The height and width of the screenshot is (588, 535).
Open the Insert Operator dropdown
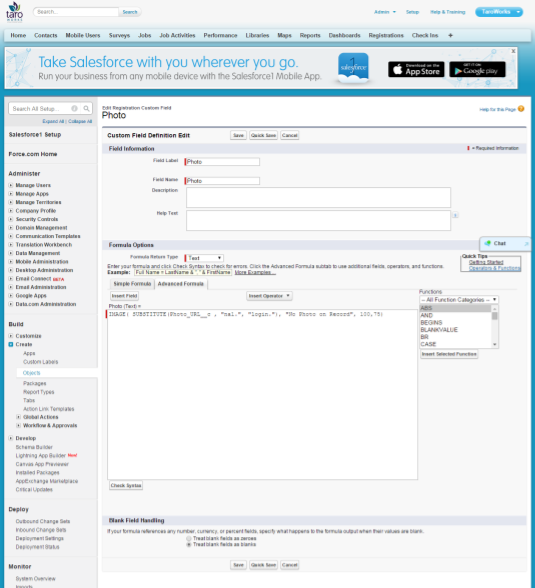[269, 296]
